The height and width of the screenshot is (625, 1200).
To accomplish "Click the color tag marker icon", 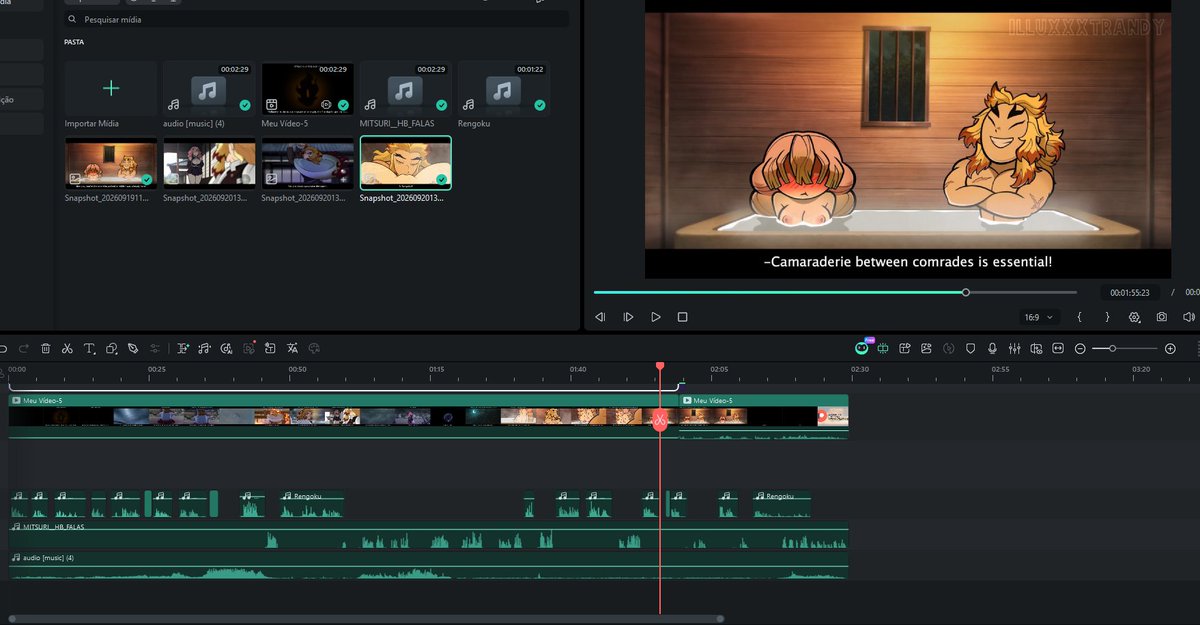I will pos(133,348).
